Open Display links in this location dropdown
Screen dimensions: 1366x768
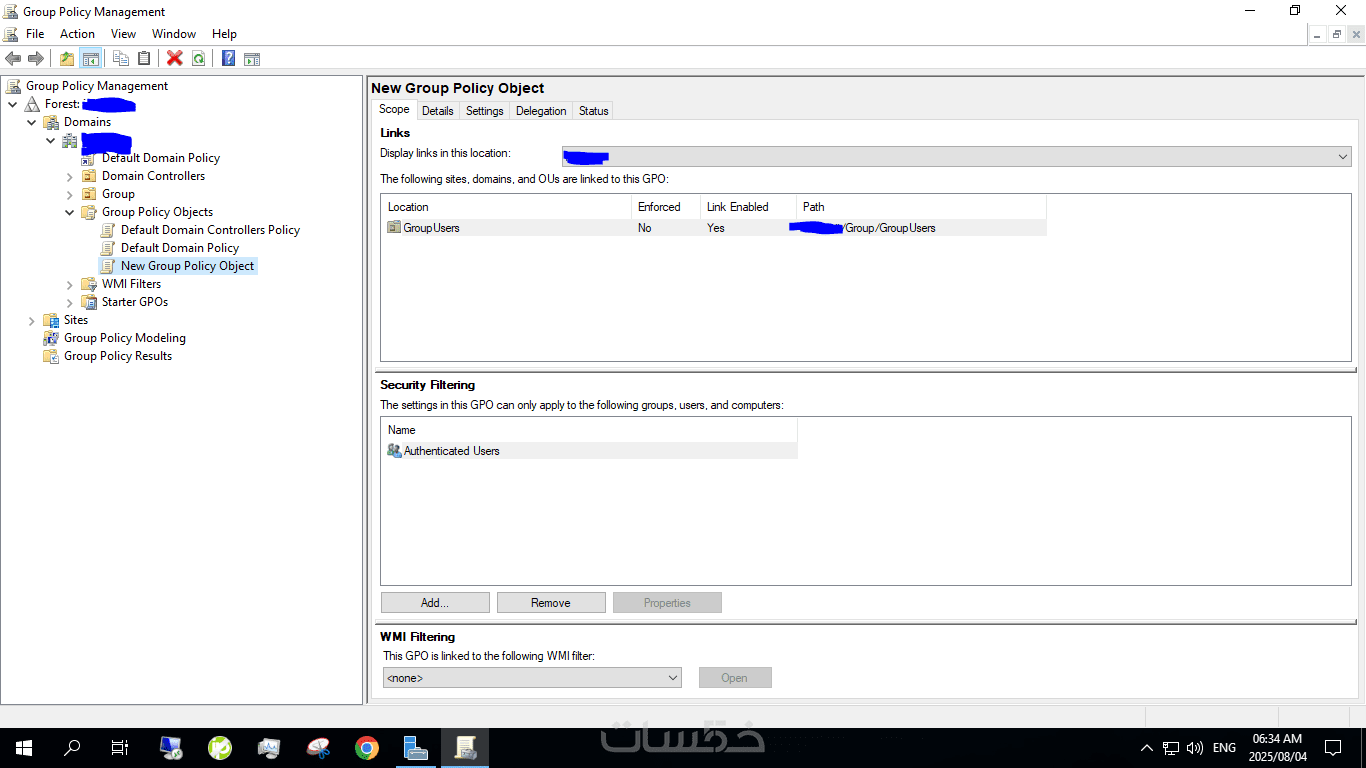click(x=956, y=157)
